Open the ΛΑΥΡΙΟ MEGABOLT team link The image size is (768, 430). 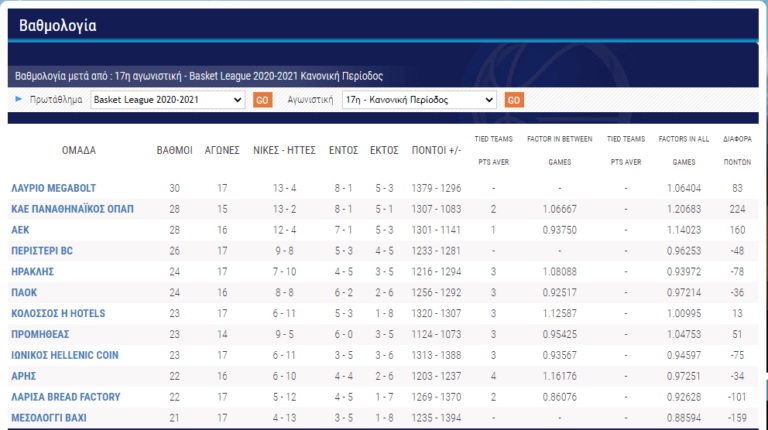(65, 188)
